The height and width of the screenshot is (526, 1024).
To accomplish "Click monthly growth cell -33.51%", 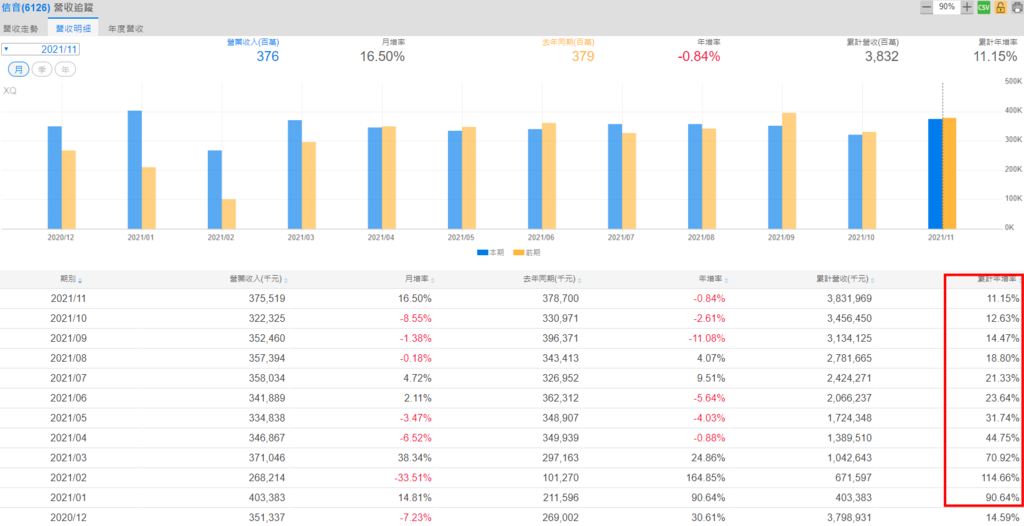I will pos(413,478).
